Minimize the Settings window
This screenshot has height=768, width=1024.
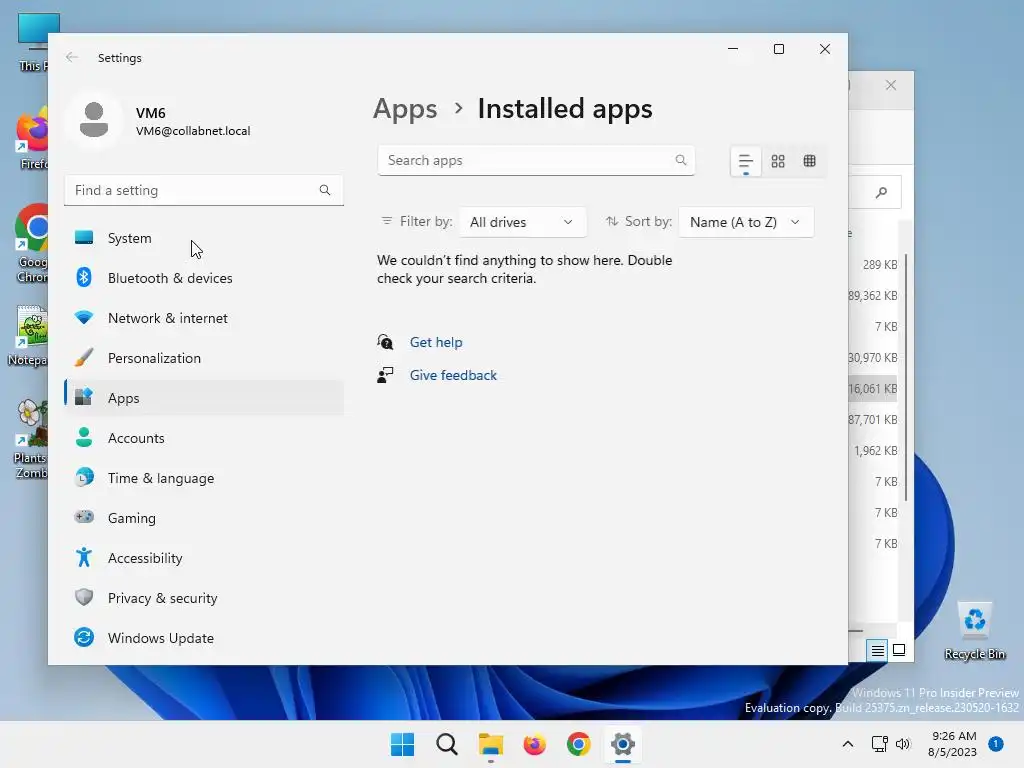click(733, 49)
